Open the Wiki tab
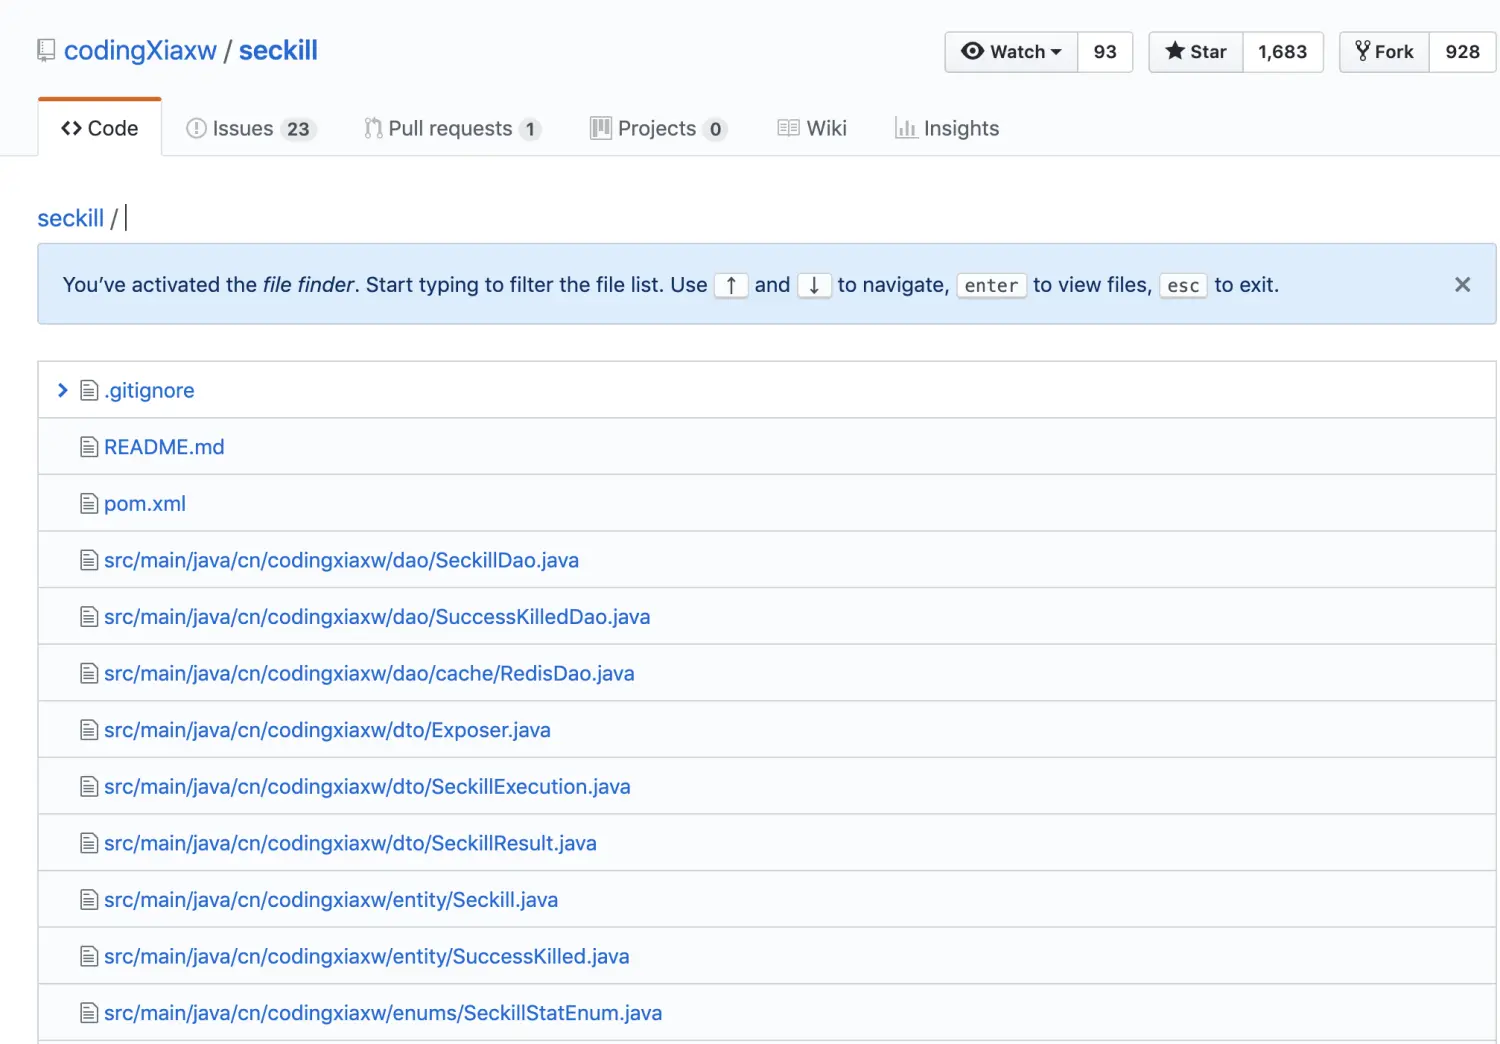 click(812, 128)
